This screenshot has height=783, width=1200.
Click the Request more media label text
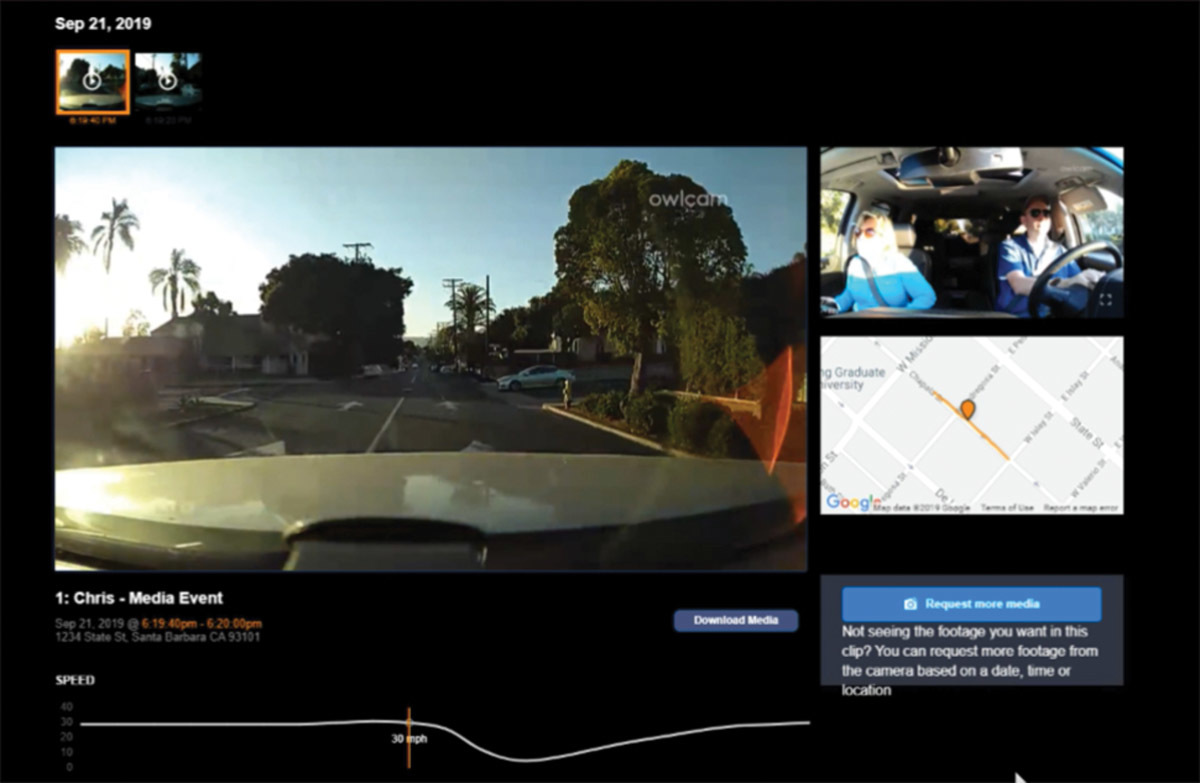pyautogui.click(x=982, y=604)
